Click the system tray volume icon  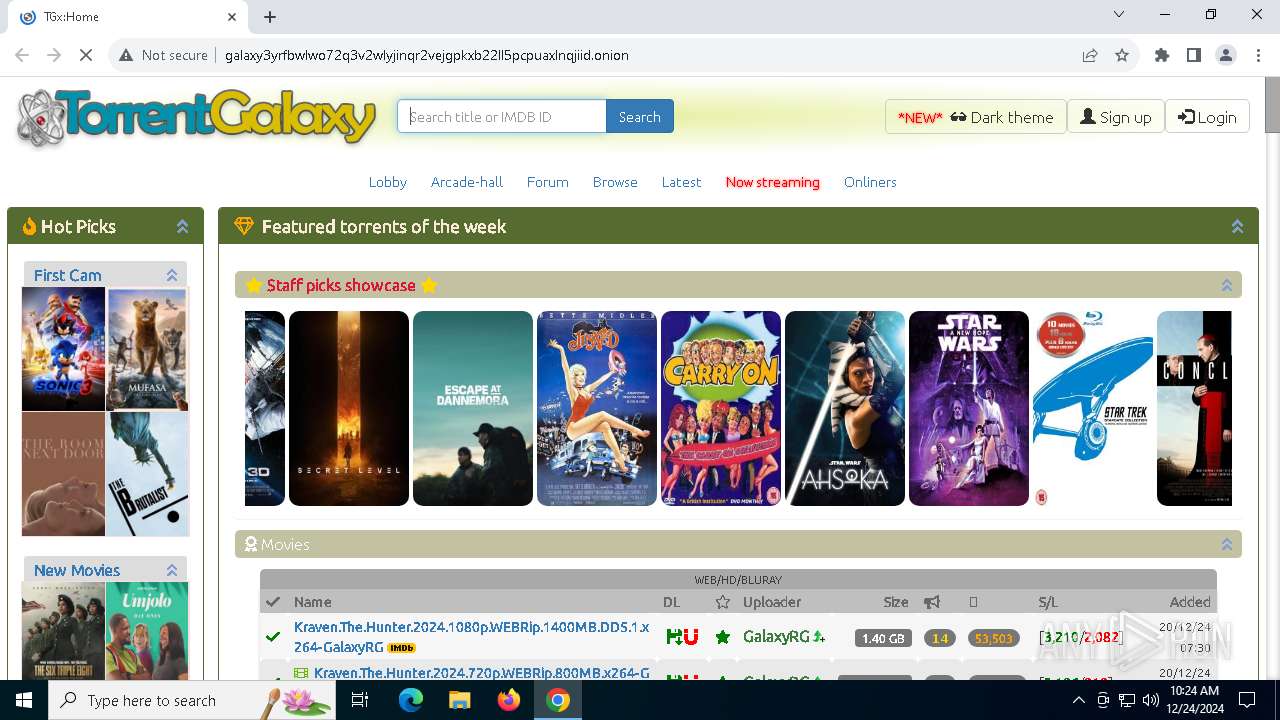1151,700
